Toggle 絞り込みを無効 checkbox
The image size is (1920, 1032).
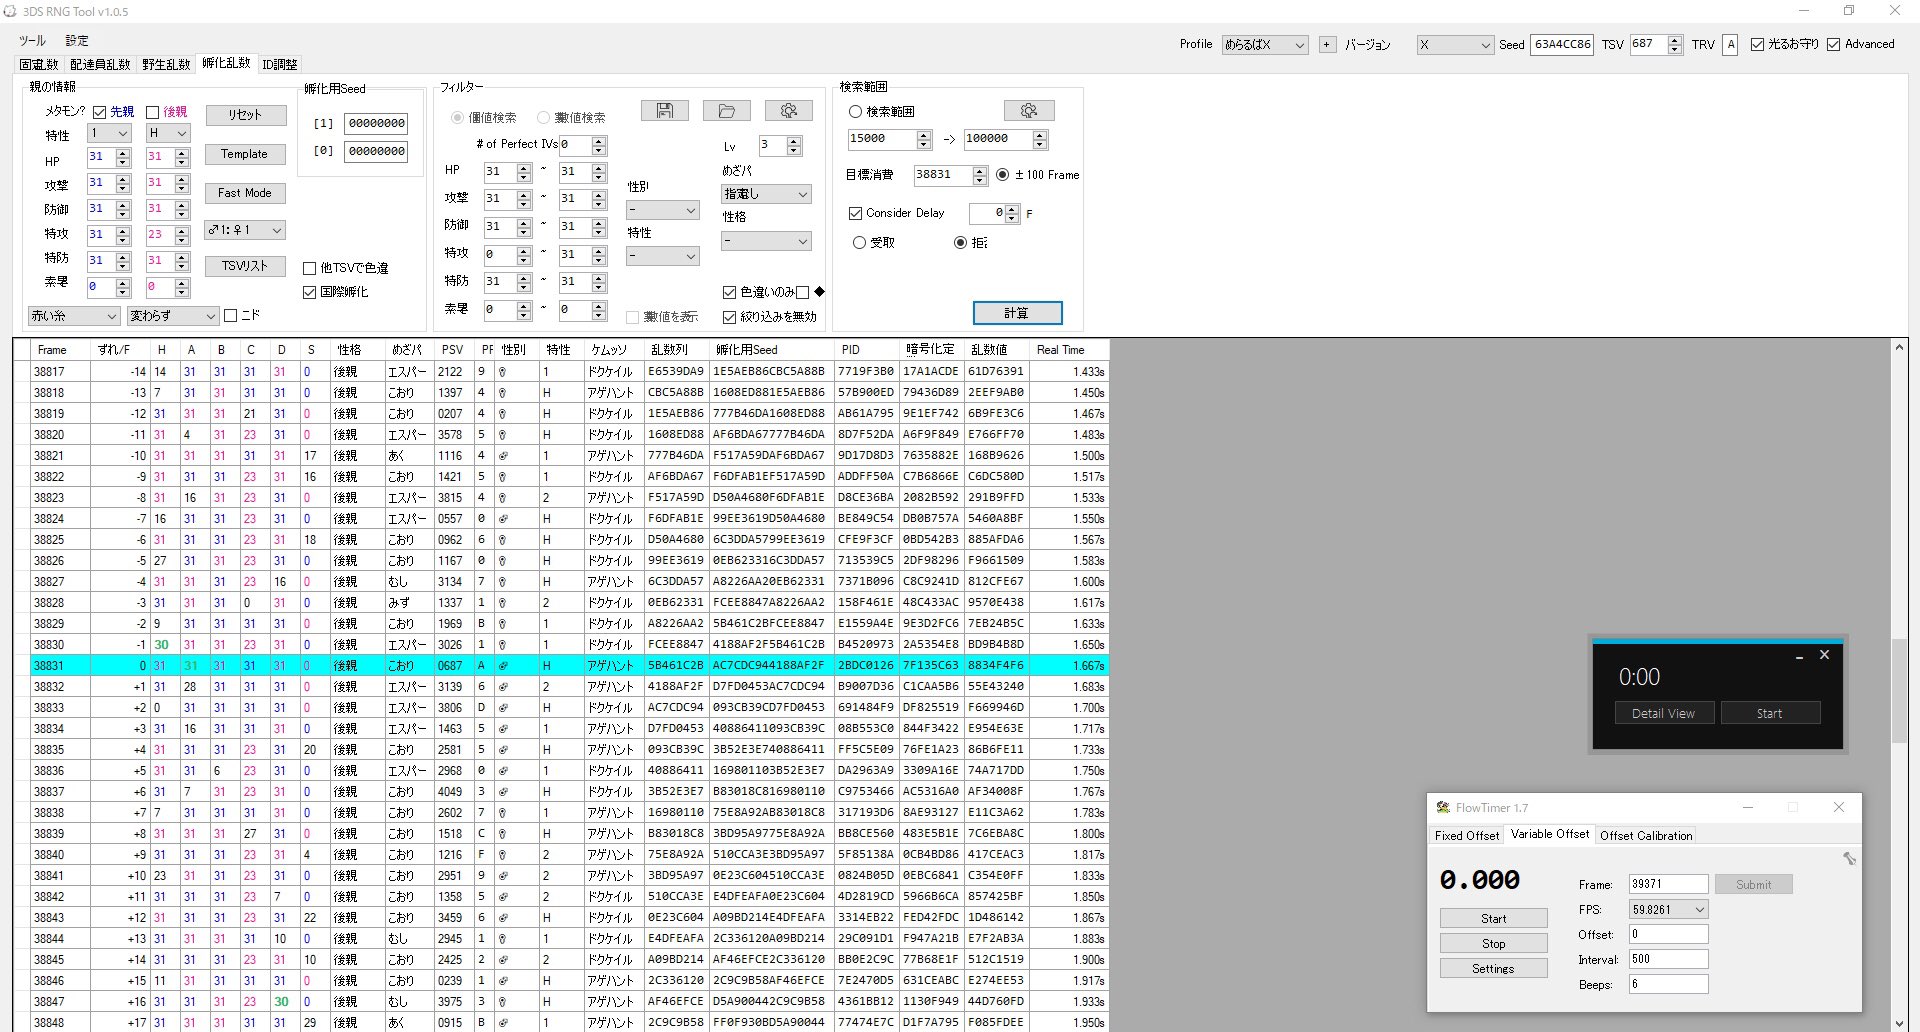tap(730, 317)
